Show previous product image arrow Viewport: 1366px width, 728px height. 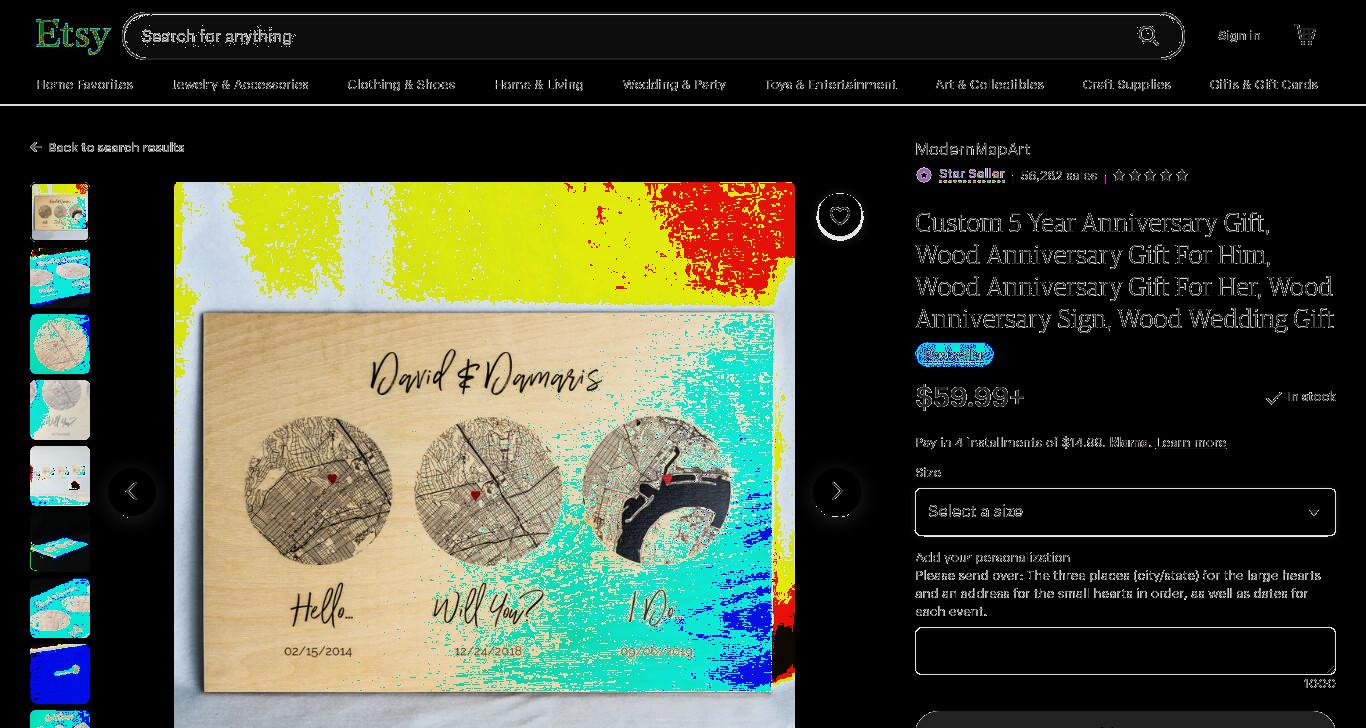[132, 492]
